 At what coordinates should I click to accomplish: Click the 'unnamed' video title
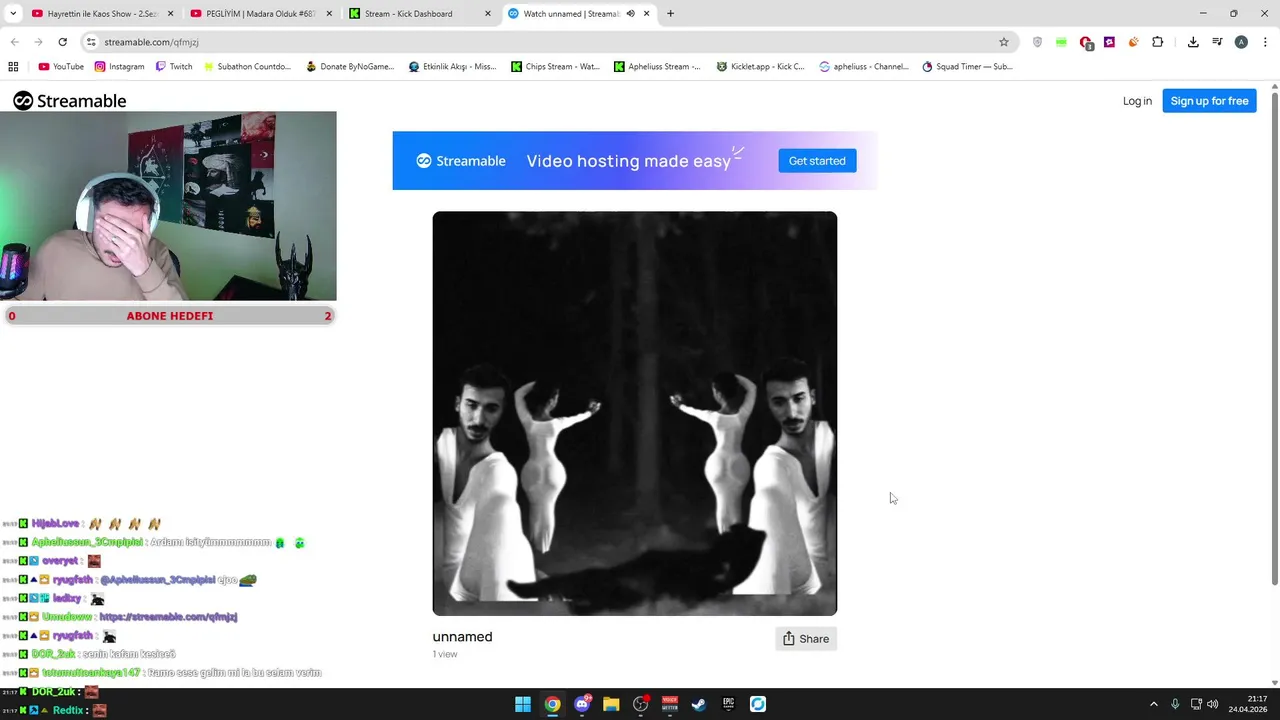tap(462, 637)
